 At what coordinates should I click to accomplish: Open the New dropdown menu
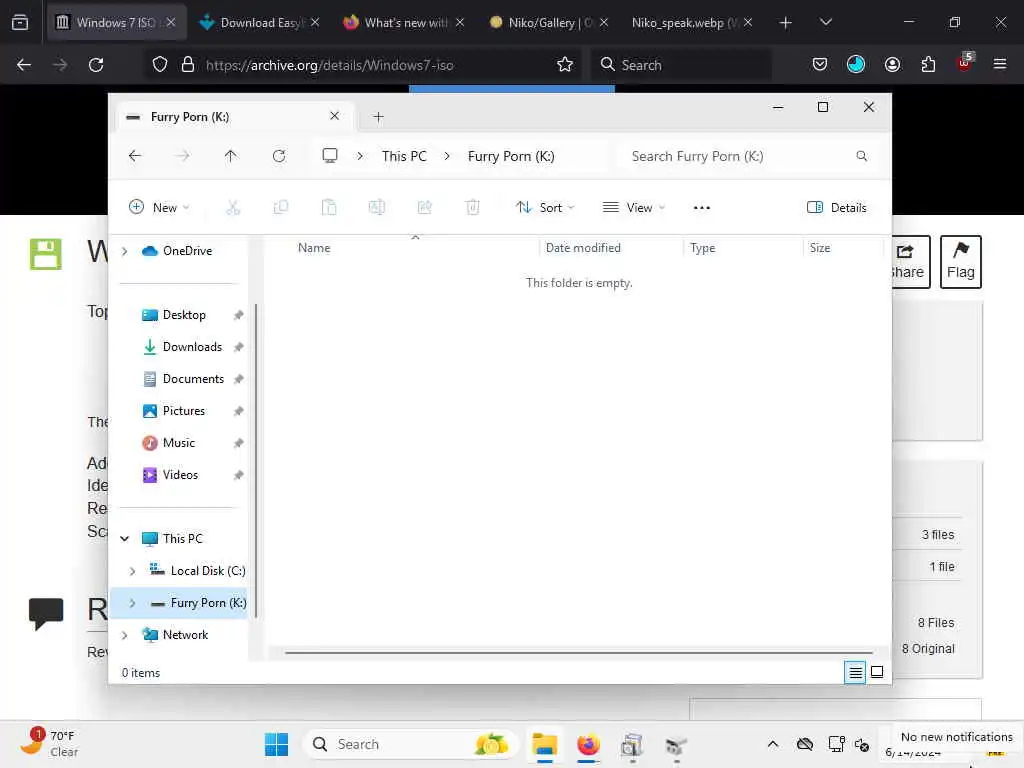coord(159,208)
